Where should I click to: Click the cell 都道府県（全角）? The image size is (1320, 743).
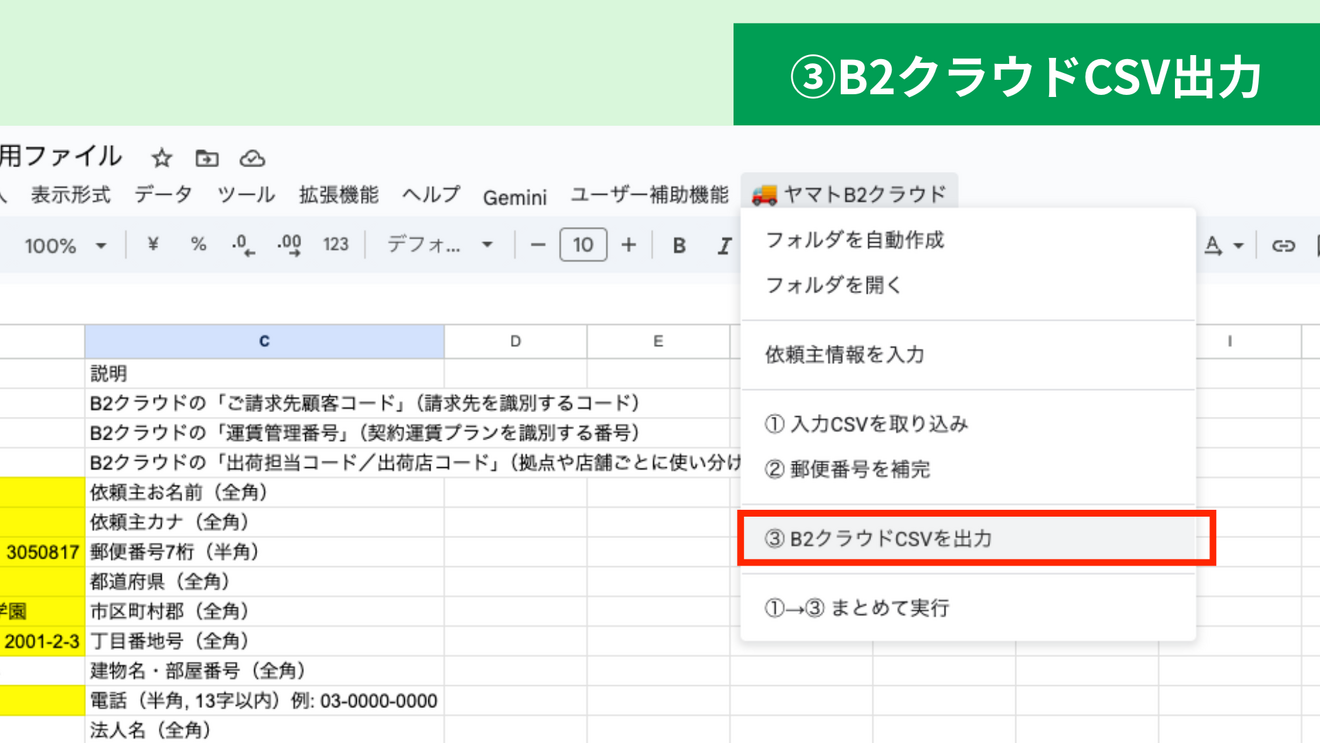point(264,581)
